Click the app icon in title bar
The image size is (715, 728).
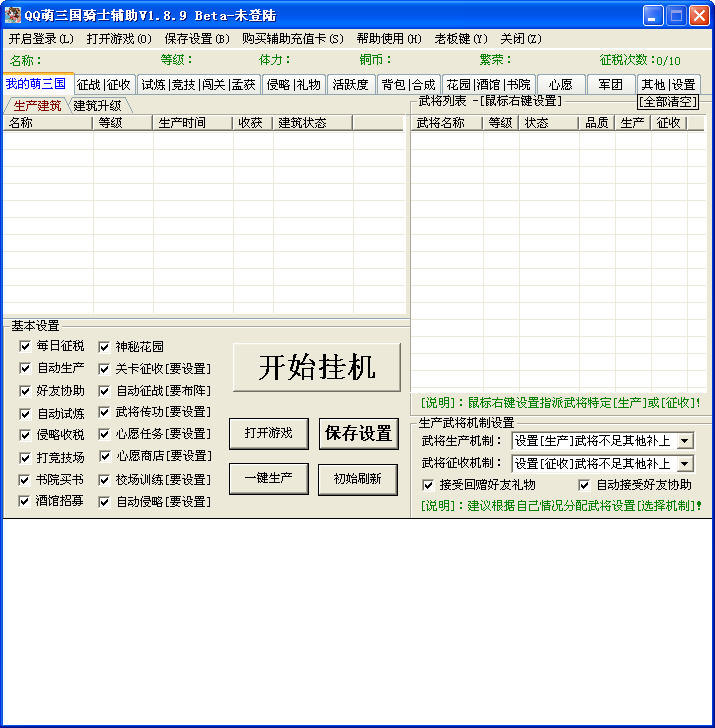[x=13, y=15]
